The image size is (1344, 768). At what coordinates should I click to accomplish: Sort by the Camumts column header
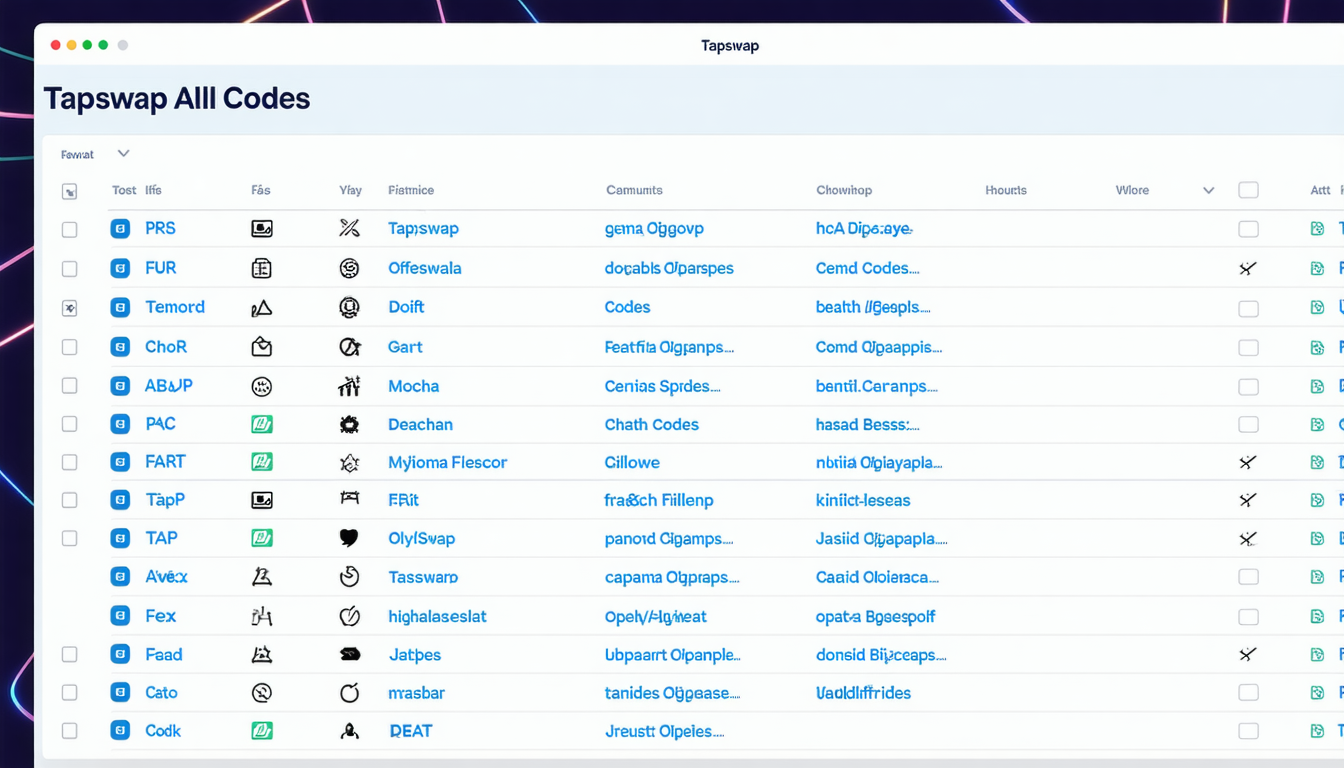[x=634, y=190]
